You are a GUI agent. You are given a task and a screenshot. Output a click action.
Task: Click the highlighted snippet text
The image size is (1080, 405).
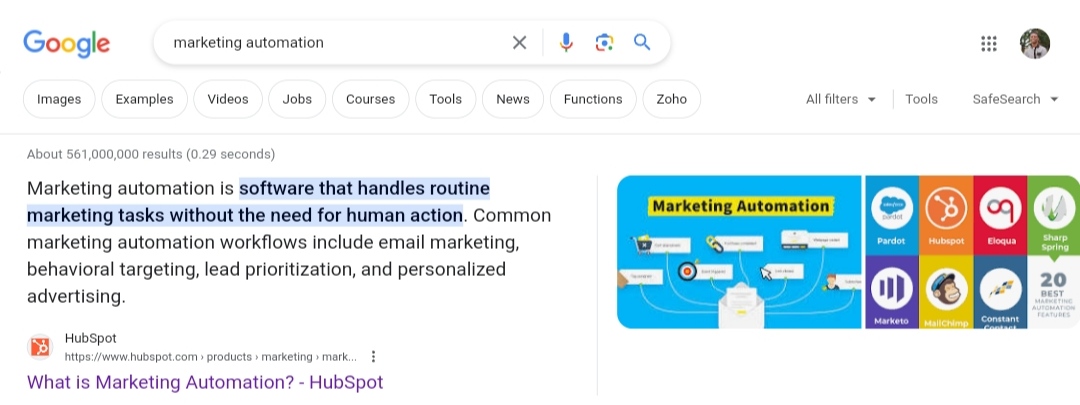tap(258, 202)
